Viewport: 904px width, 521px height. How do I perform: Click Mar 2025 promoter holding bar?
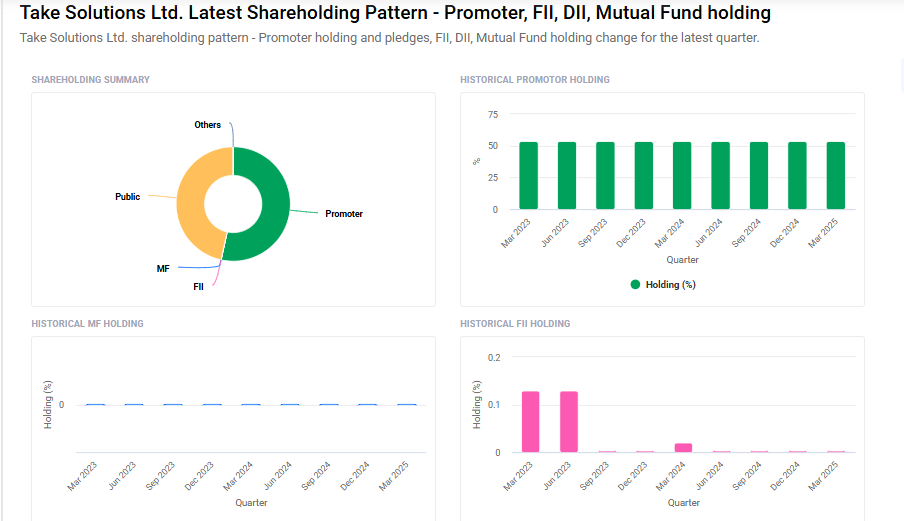coord(835,176)
